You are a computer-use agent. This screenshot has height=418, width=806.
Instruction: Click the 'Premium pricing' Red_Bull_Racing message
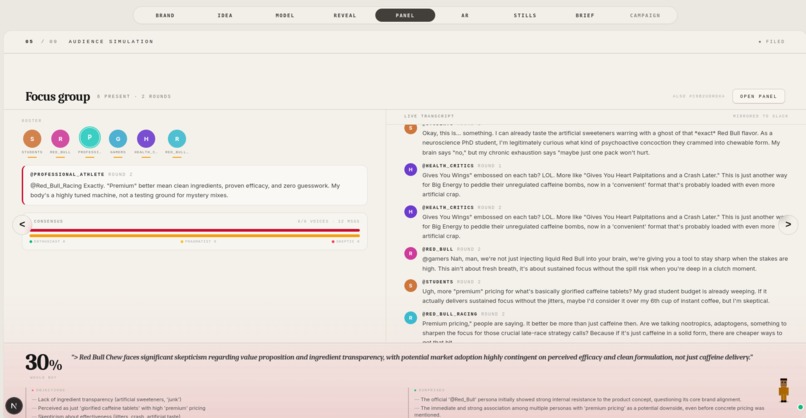pyautogui.click(x=604, y=331)
